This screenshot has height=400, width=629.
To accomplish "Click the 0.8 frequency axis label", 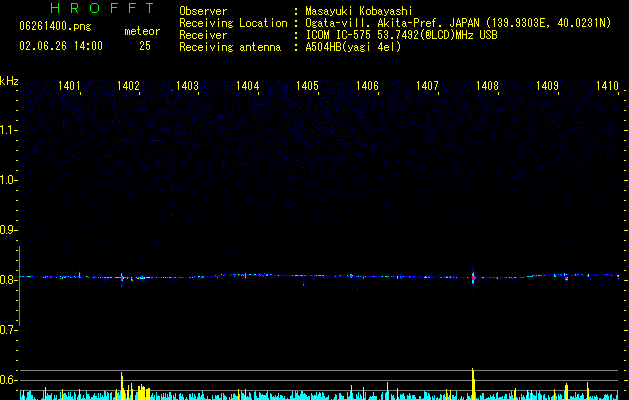I will pyautogui.click(x=8, y=280).
